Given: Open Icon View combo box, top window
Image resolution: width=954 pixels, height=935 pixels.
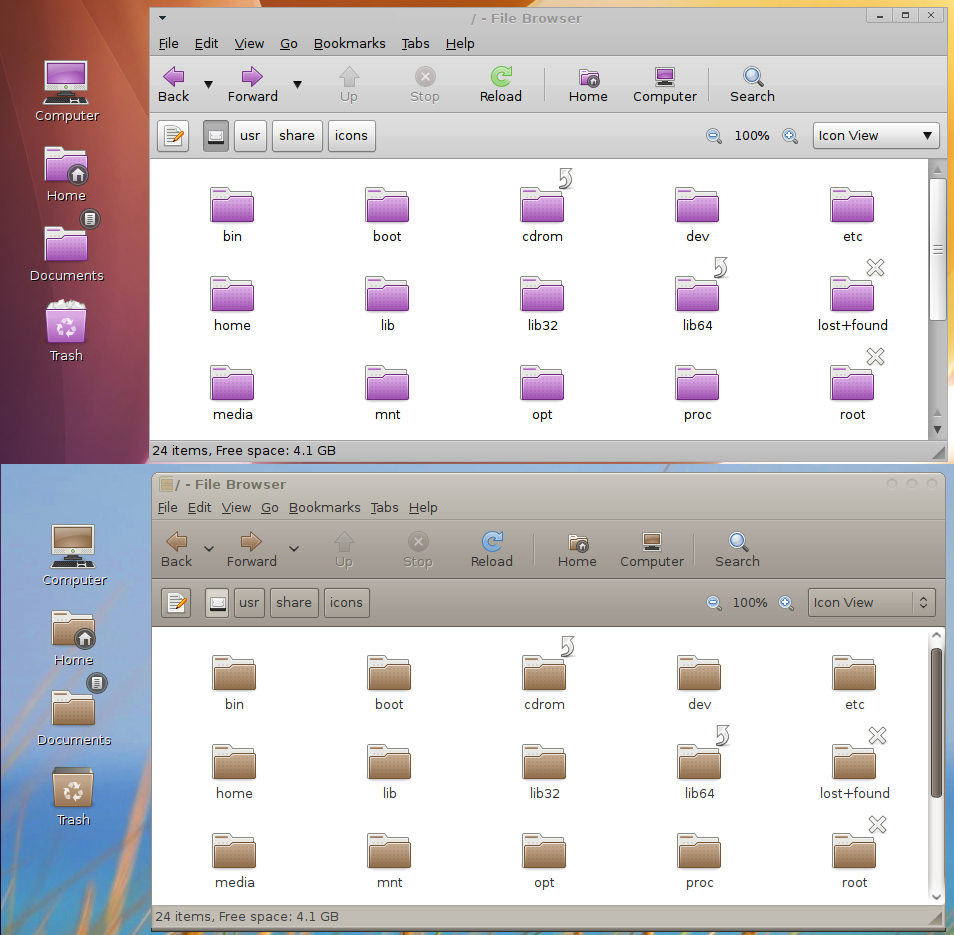Looking at the screenshot, I should point(876,136).
